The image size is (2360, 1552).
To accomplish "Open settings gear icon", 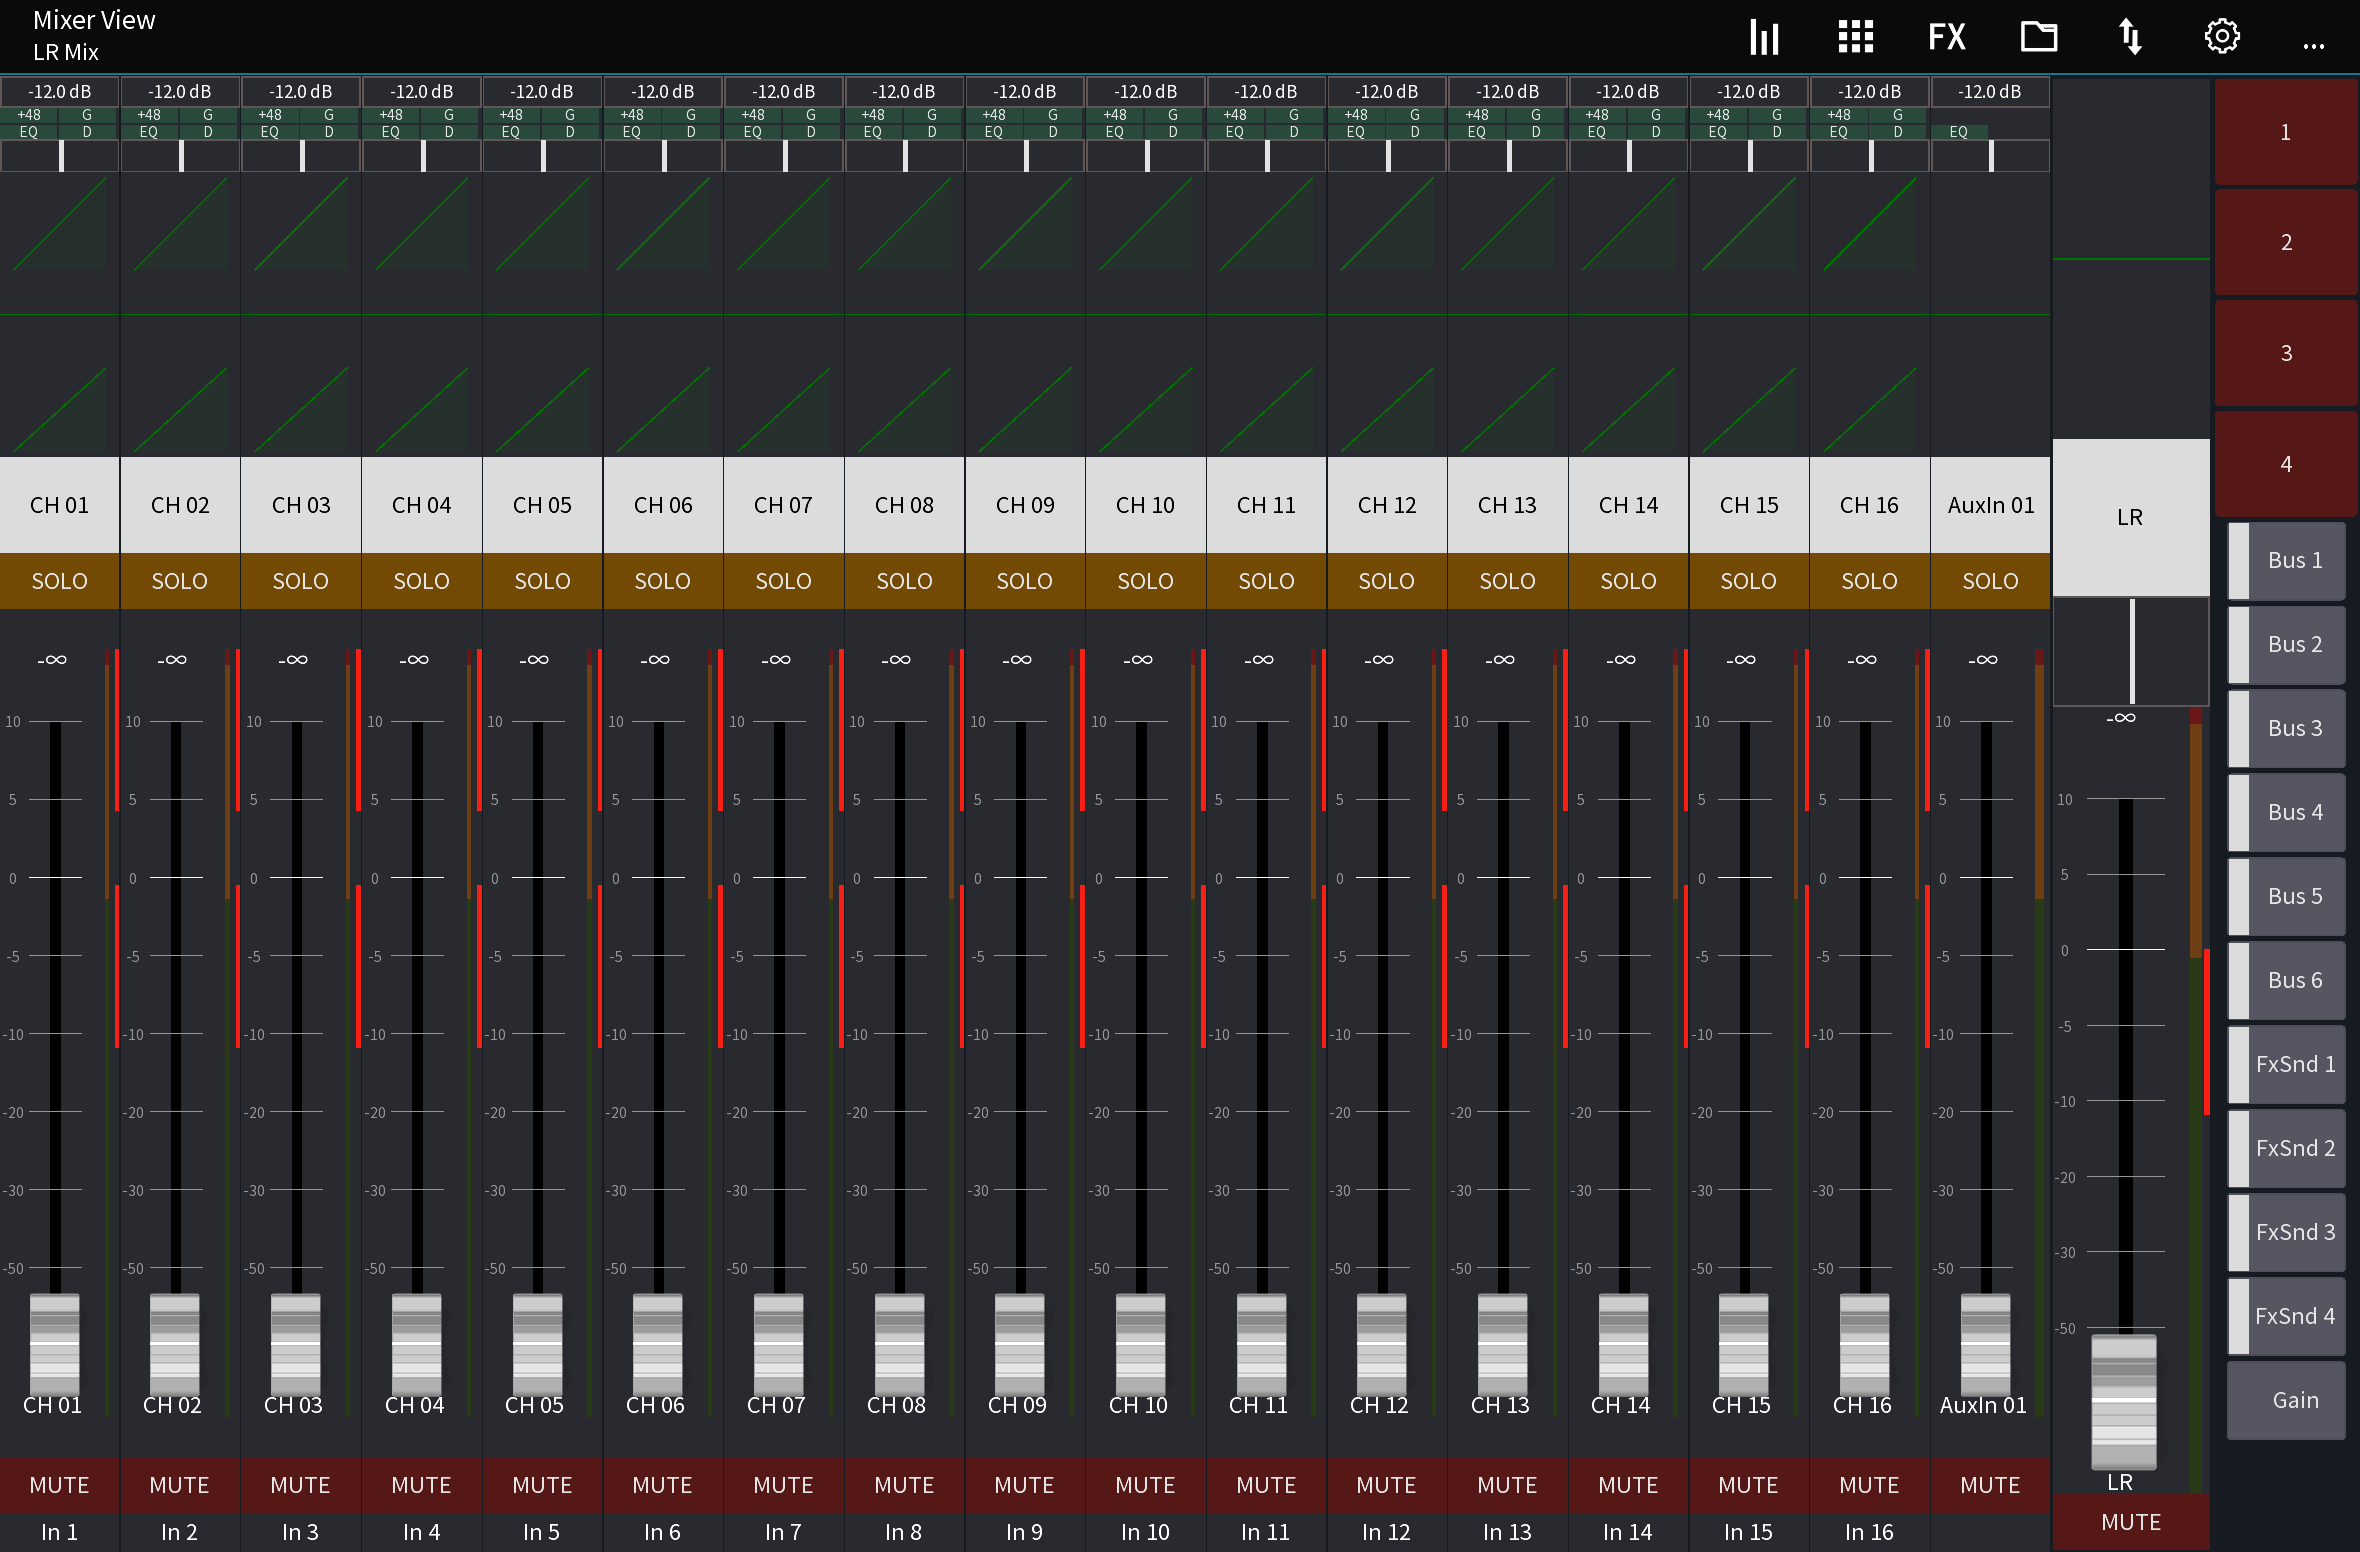I will click(2221, 37).
